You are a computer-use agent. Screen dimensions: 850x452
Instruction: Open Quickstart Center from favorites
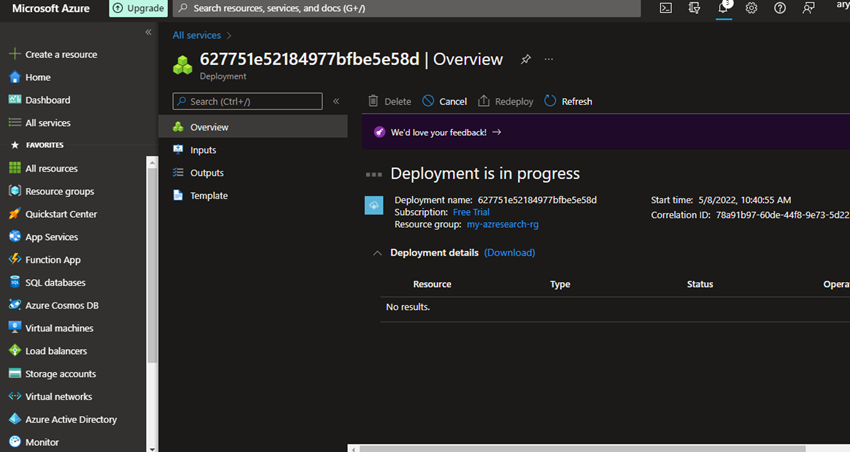coord(53,214)
